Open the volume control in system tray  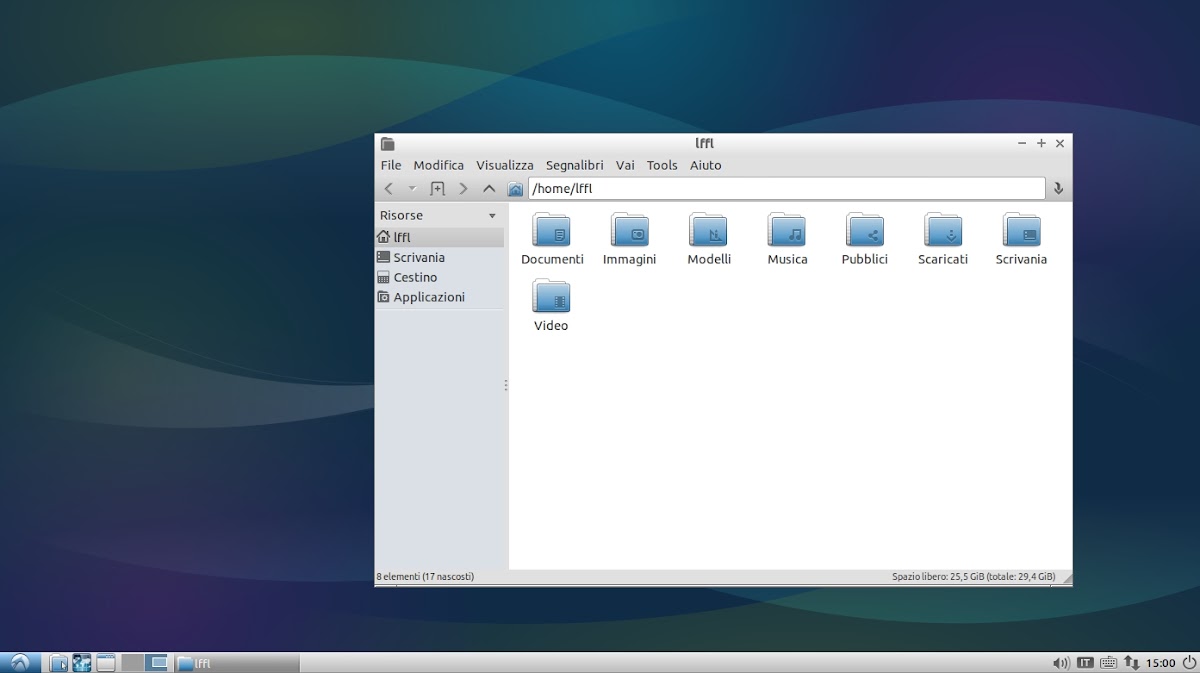(x=1061, y=662)
